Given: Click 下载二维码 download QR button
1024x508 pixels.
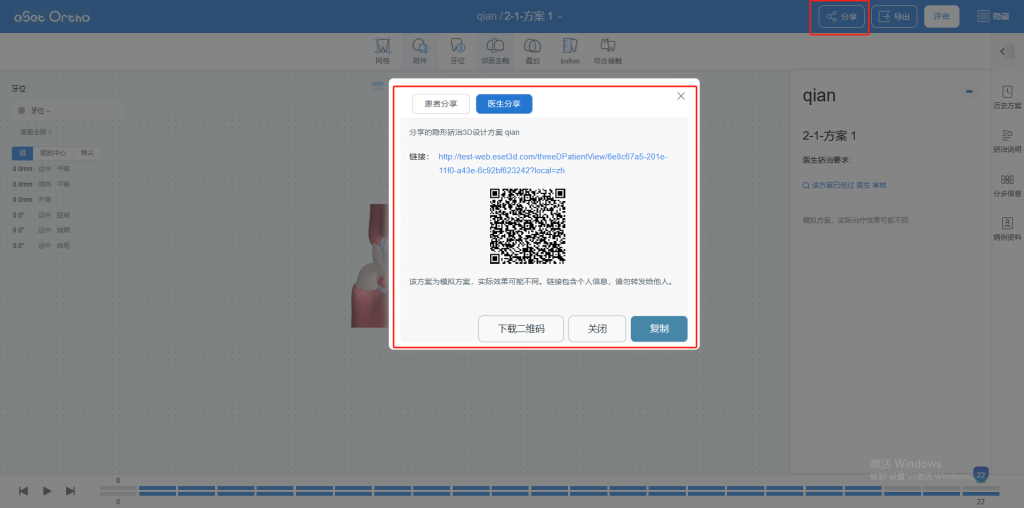Looking at the screenshot, I should (x=521, y=329).
